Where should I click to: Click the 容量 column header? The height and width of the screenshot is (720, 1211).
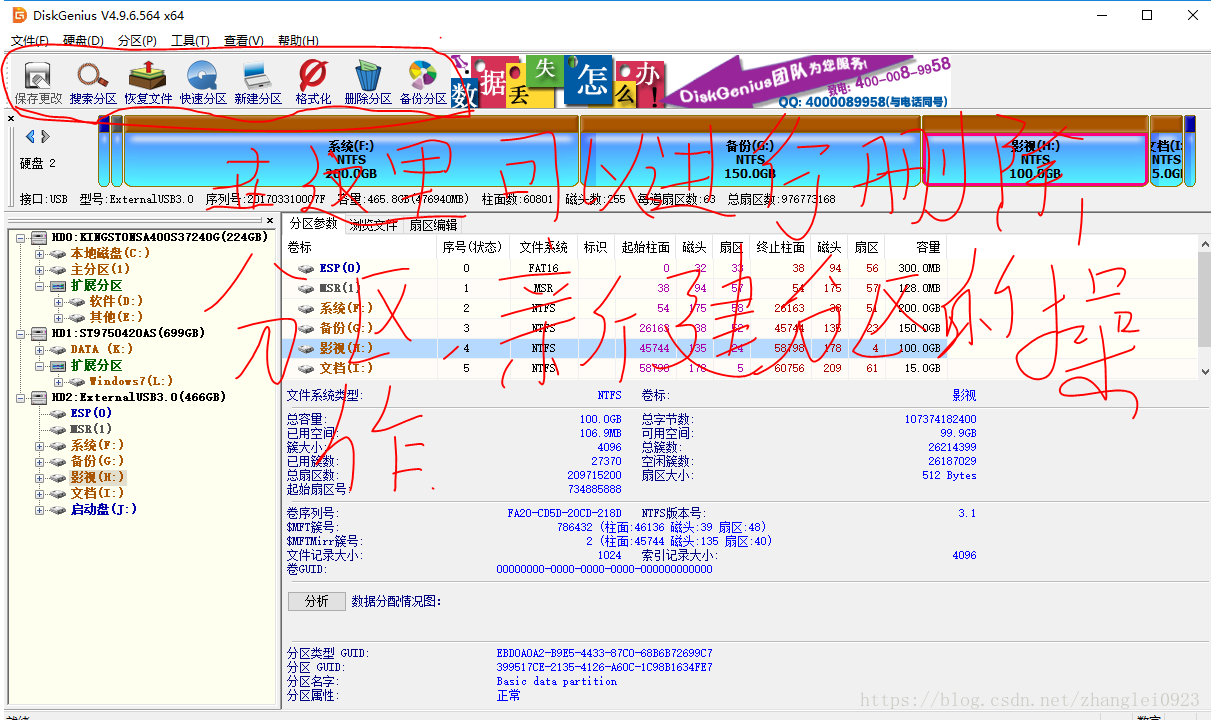915,246
